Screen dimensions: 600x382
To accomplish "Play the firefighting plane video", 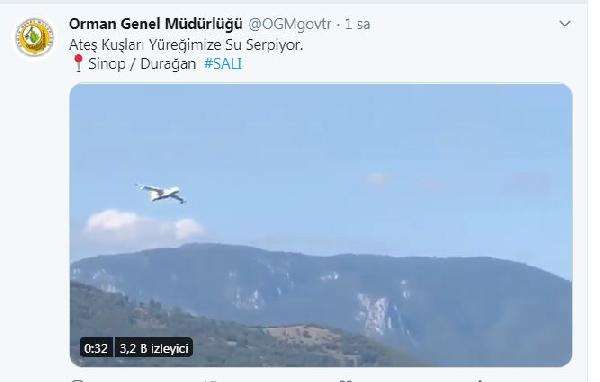I will click(x=321, y=225).
